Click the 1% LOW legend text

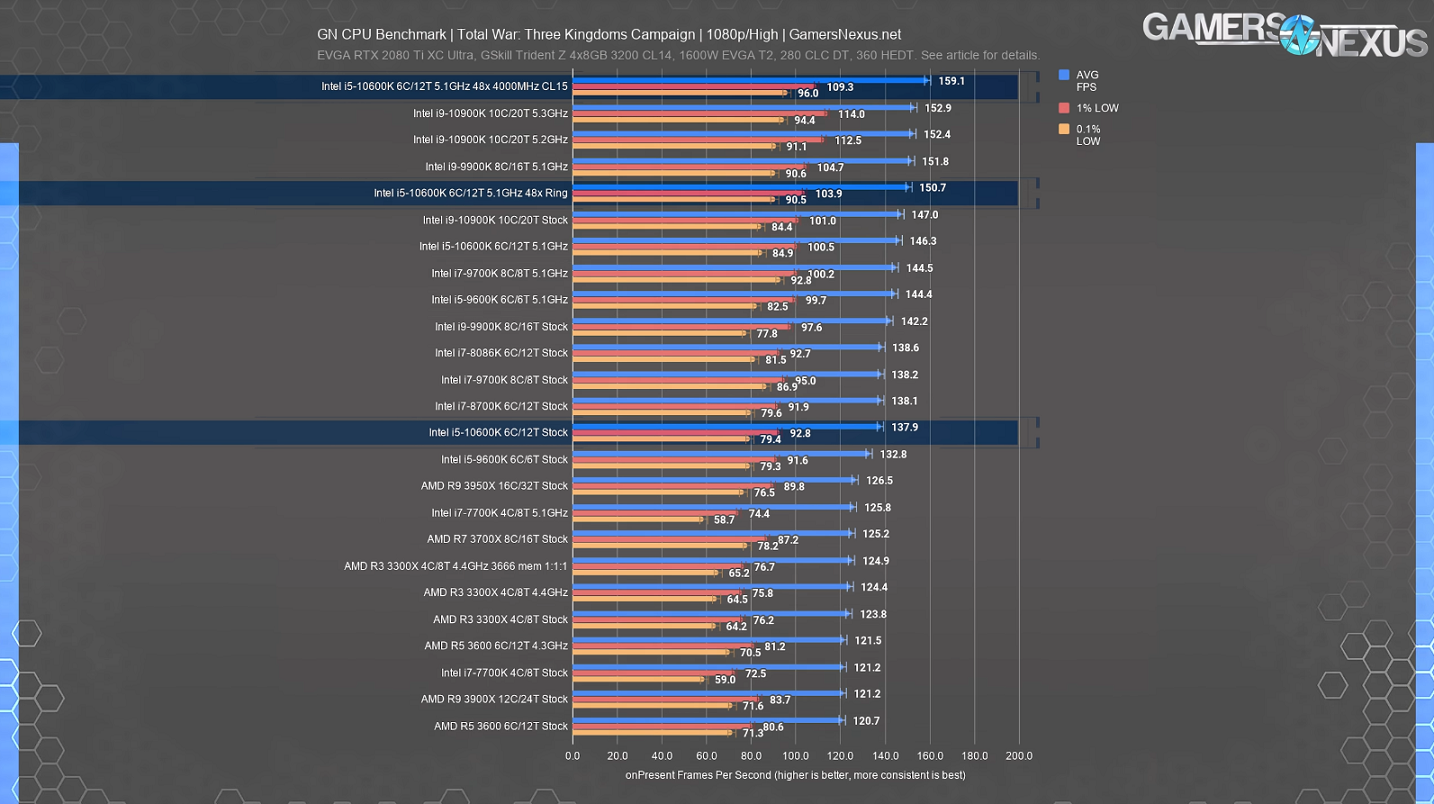pos(1097,108)
